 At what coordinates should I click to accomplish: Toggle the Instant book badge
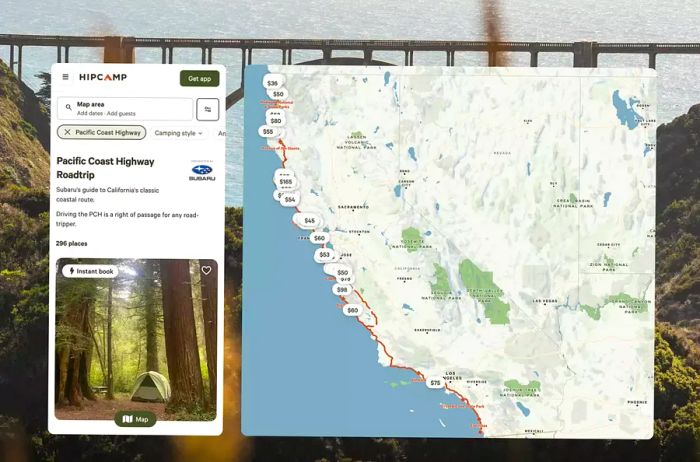(x=91, y=271)
